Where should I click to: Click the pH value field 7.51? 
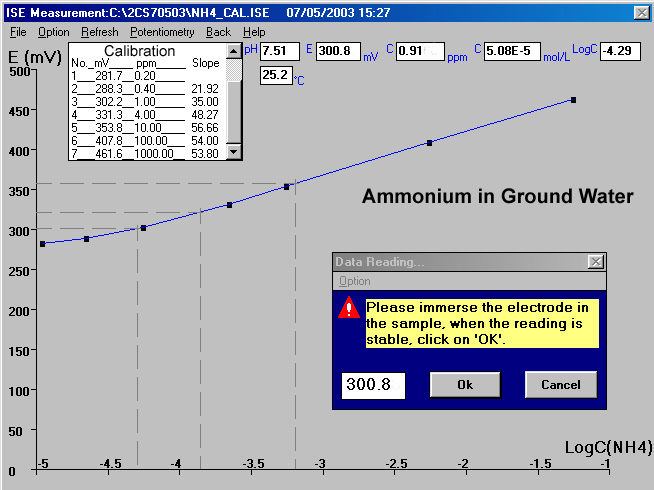pyautogui.click(x=279, y=51)
